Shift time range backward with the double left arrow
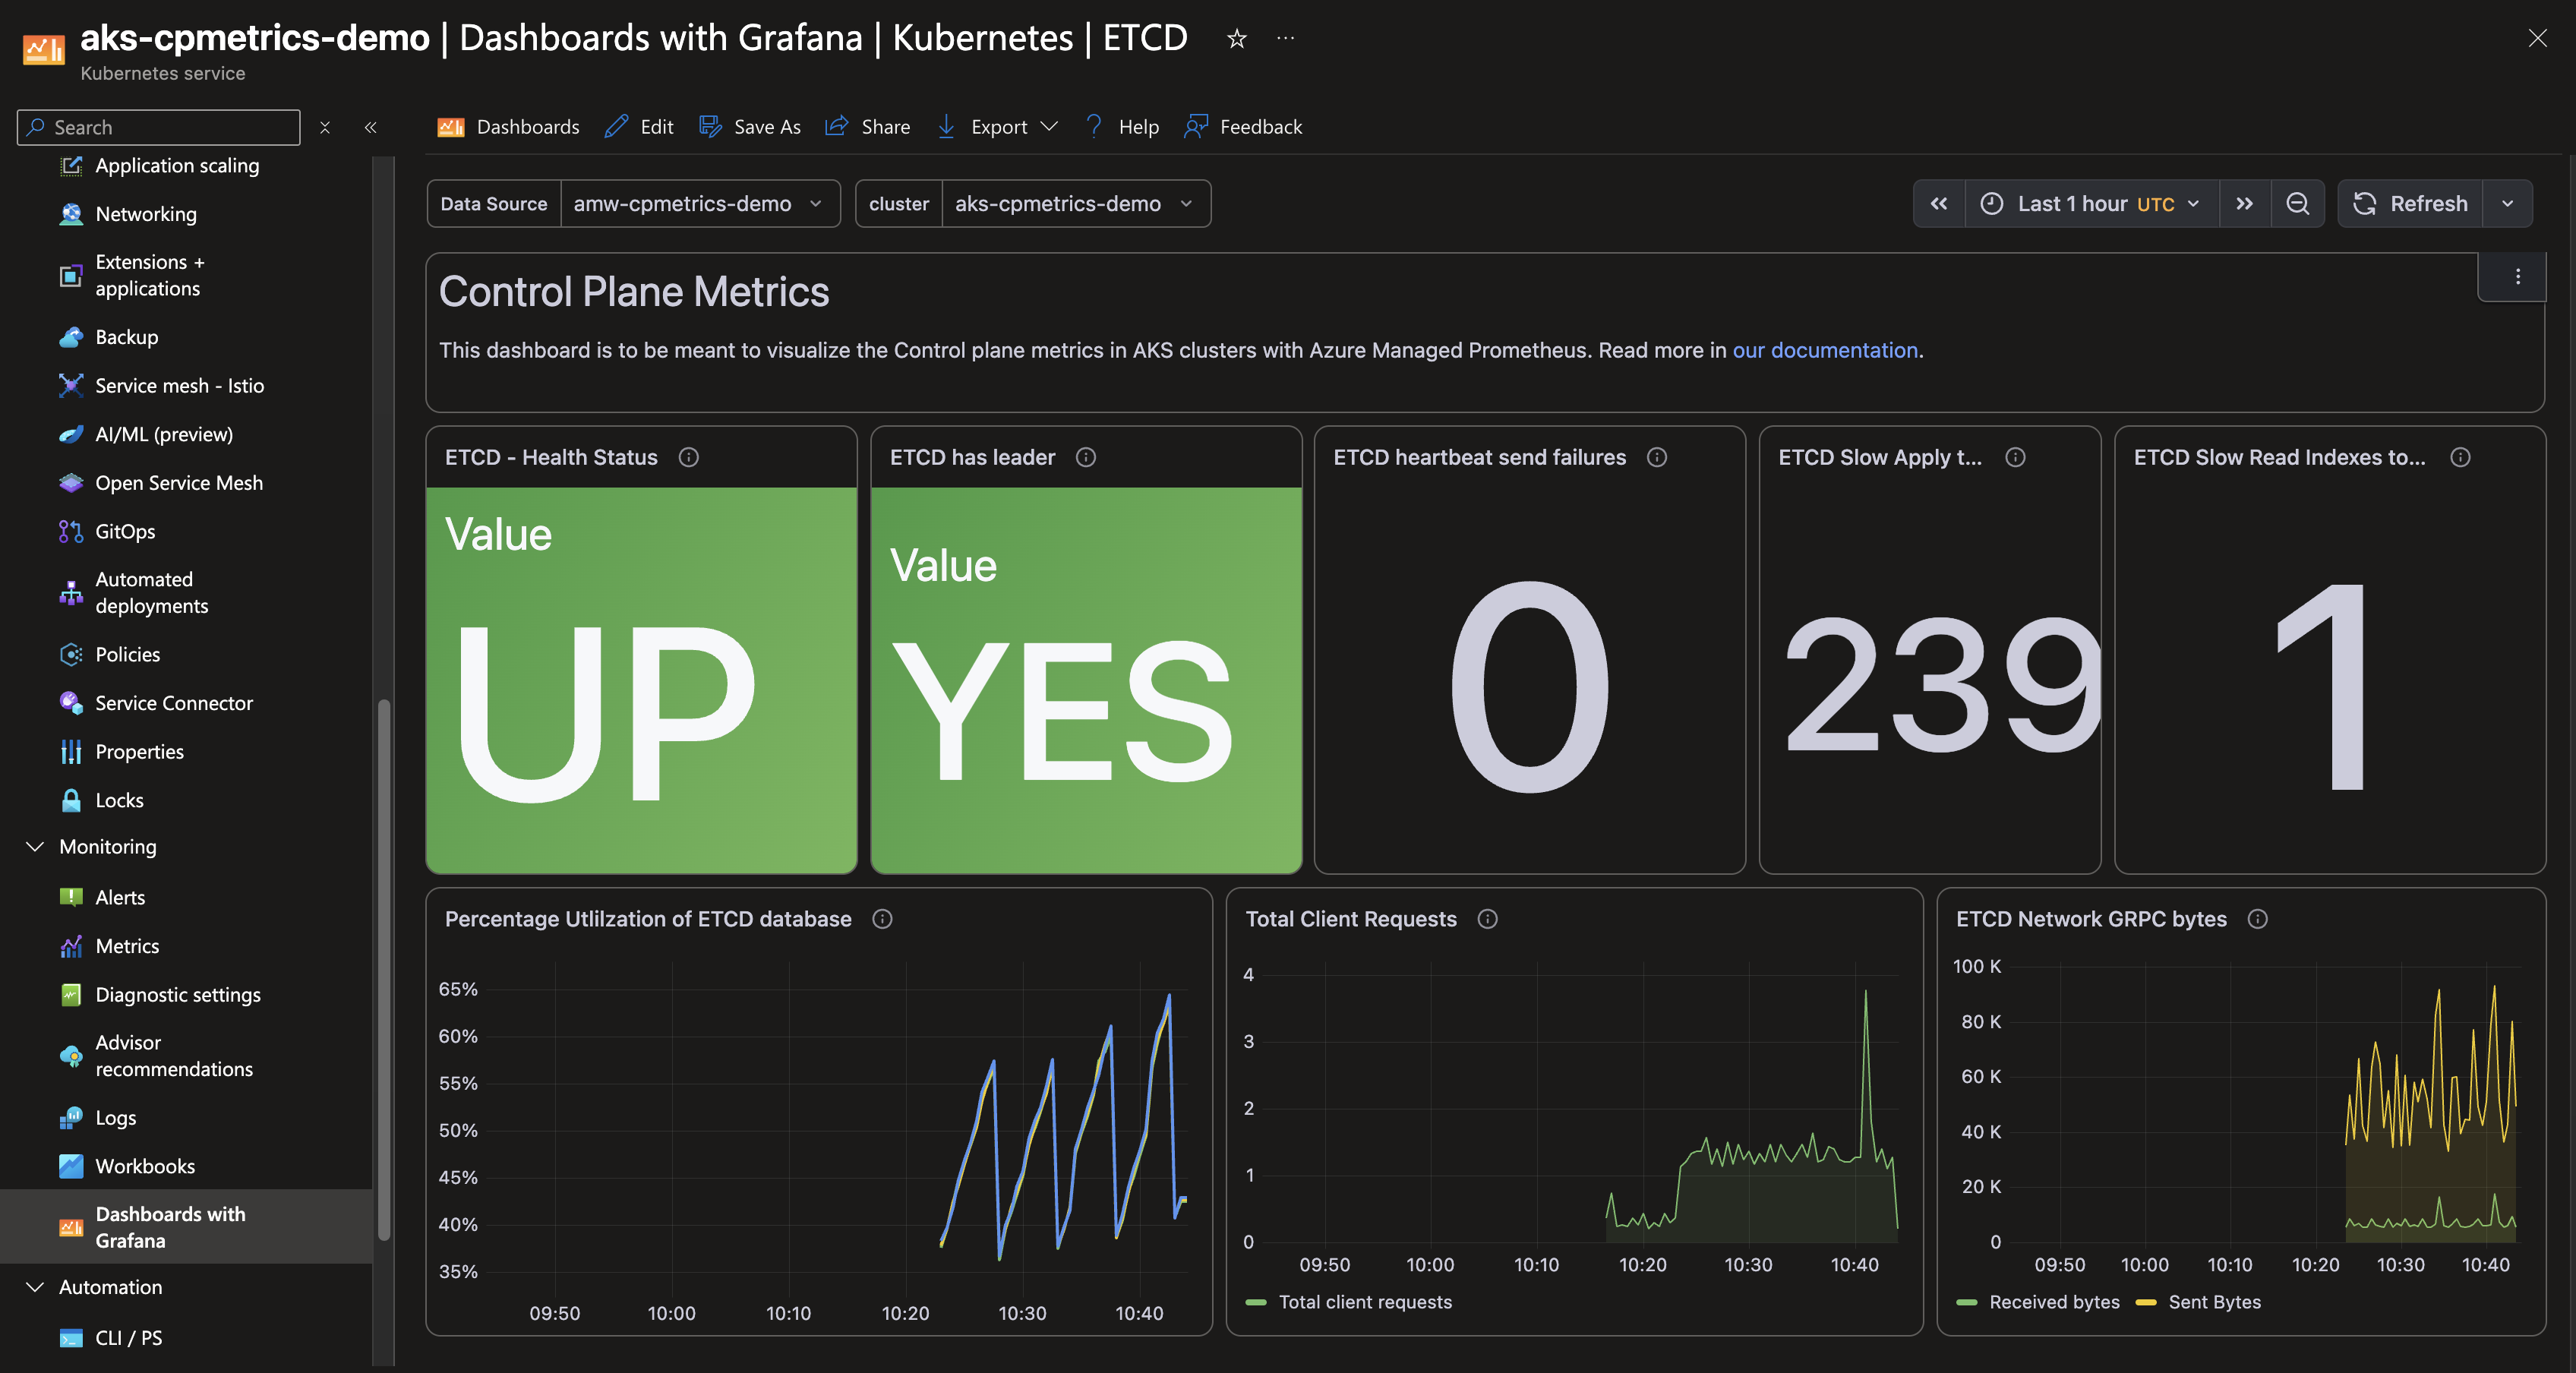2576x1373 pixels. [x=1939, y=204]
